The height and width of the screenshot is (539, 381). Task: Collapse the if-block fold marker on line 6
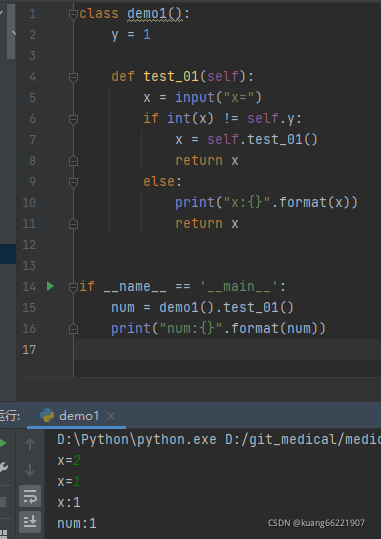tap(73, 119)
